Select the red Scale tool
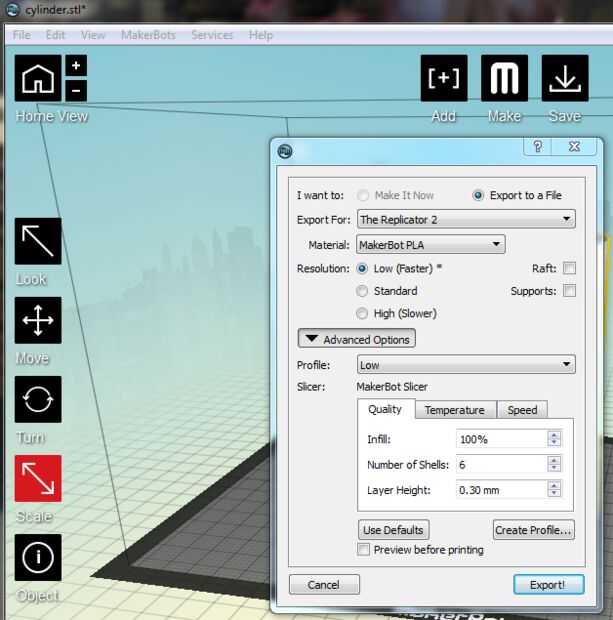The width and height of the screenshot is (613, 620). click(38, 478)
